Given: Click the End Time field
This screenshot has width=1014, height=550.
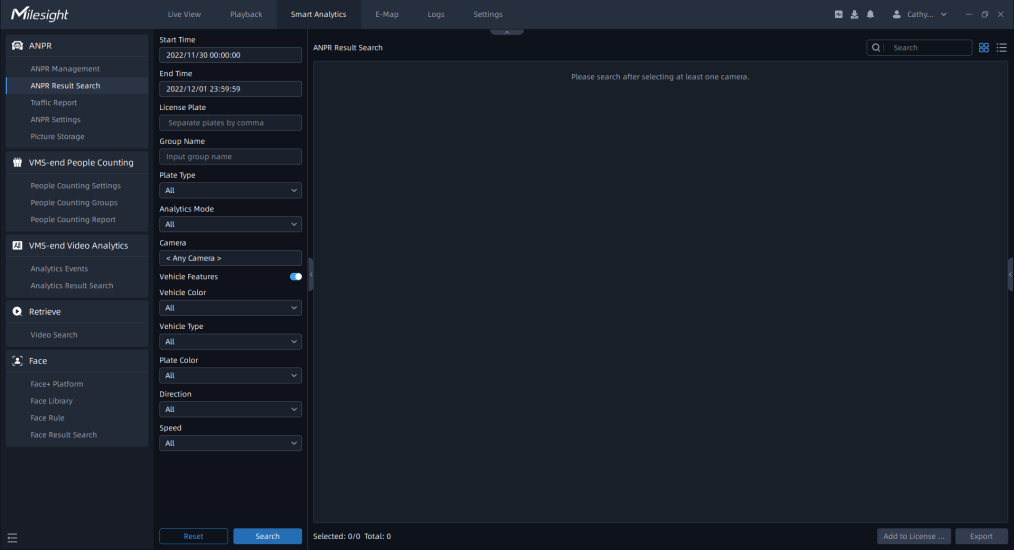Looking at the screenshot, I should [230, 89].
